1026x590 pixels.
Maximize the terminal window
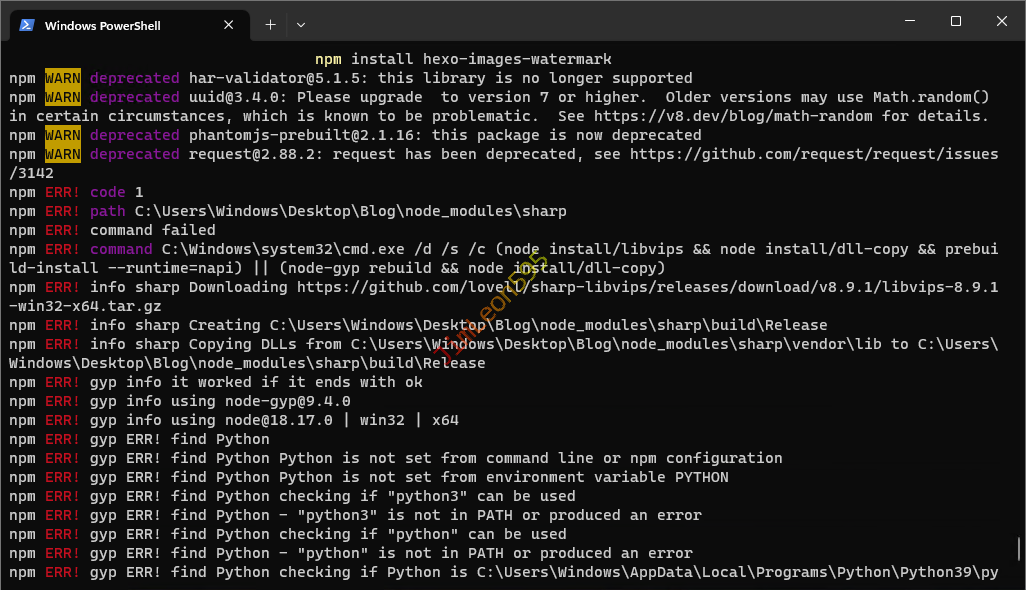(956, 21)
